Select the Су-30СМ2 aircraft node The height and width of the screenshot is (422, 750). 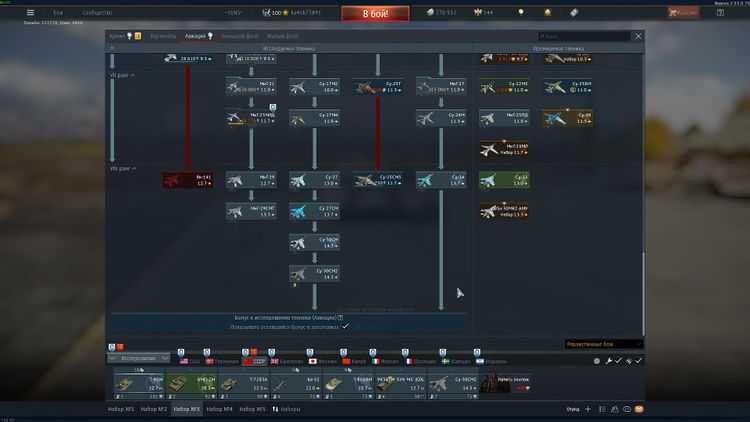[314, 273]
